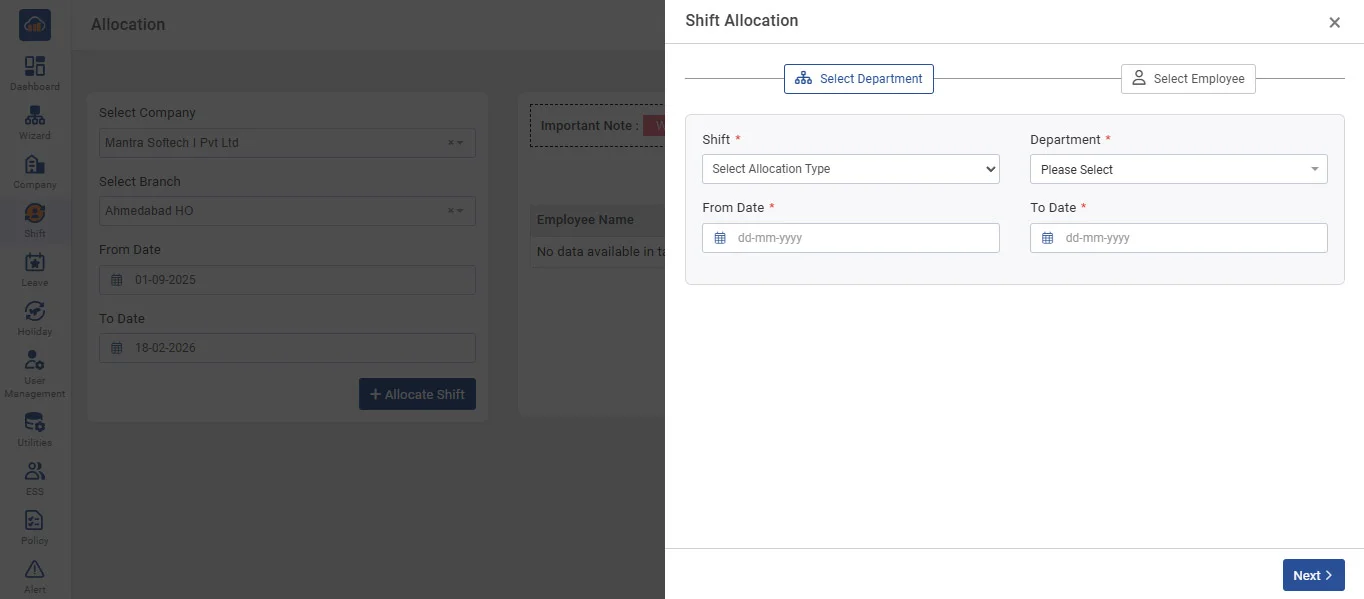
Task: Switch to Select Employee step
Action: click(1187, 79)
